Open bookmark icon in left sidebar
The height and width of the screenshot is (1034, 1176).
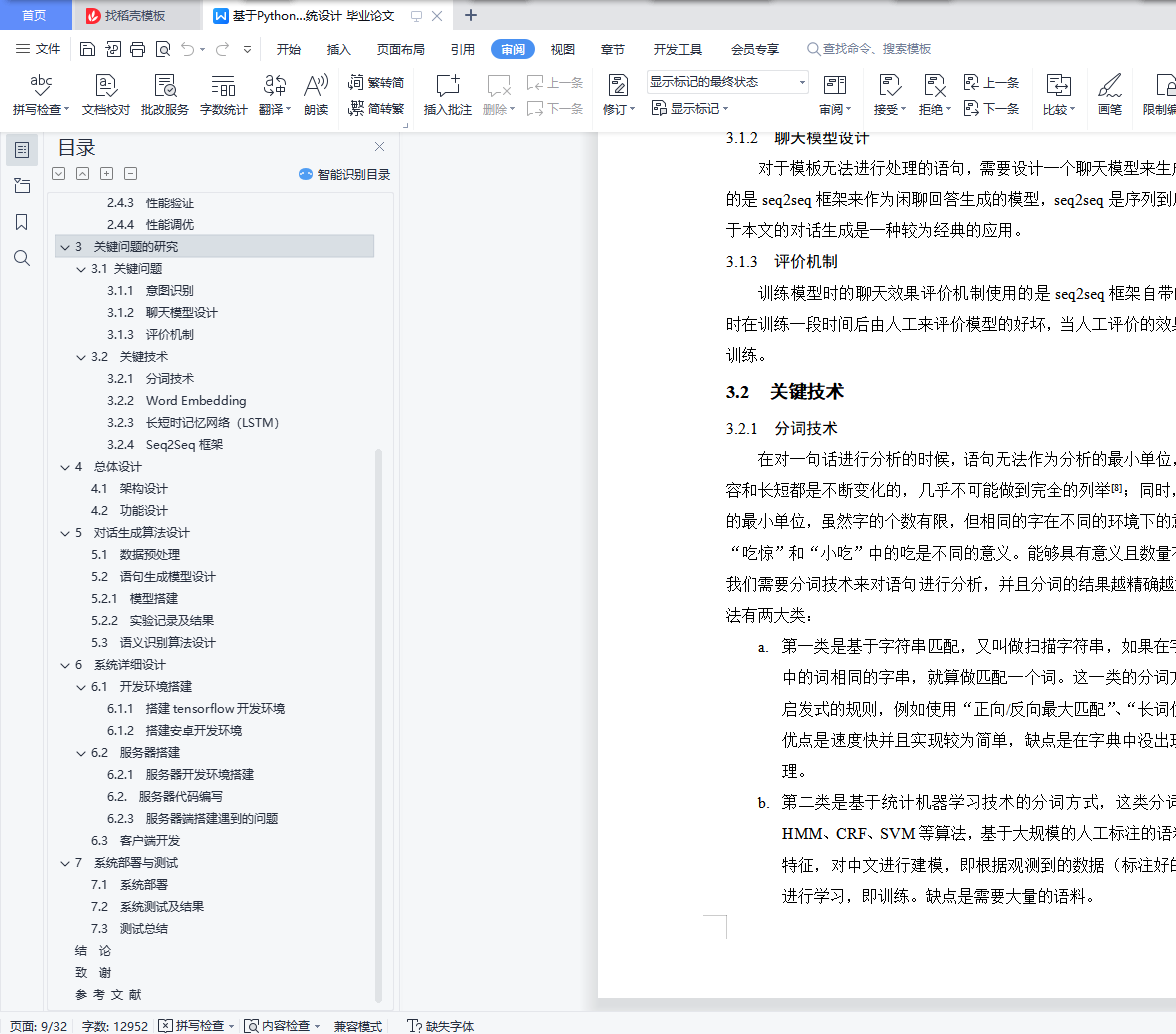22,222
